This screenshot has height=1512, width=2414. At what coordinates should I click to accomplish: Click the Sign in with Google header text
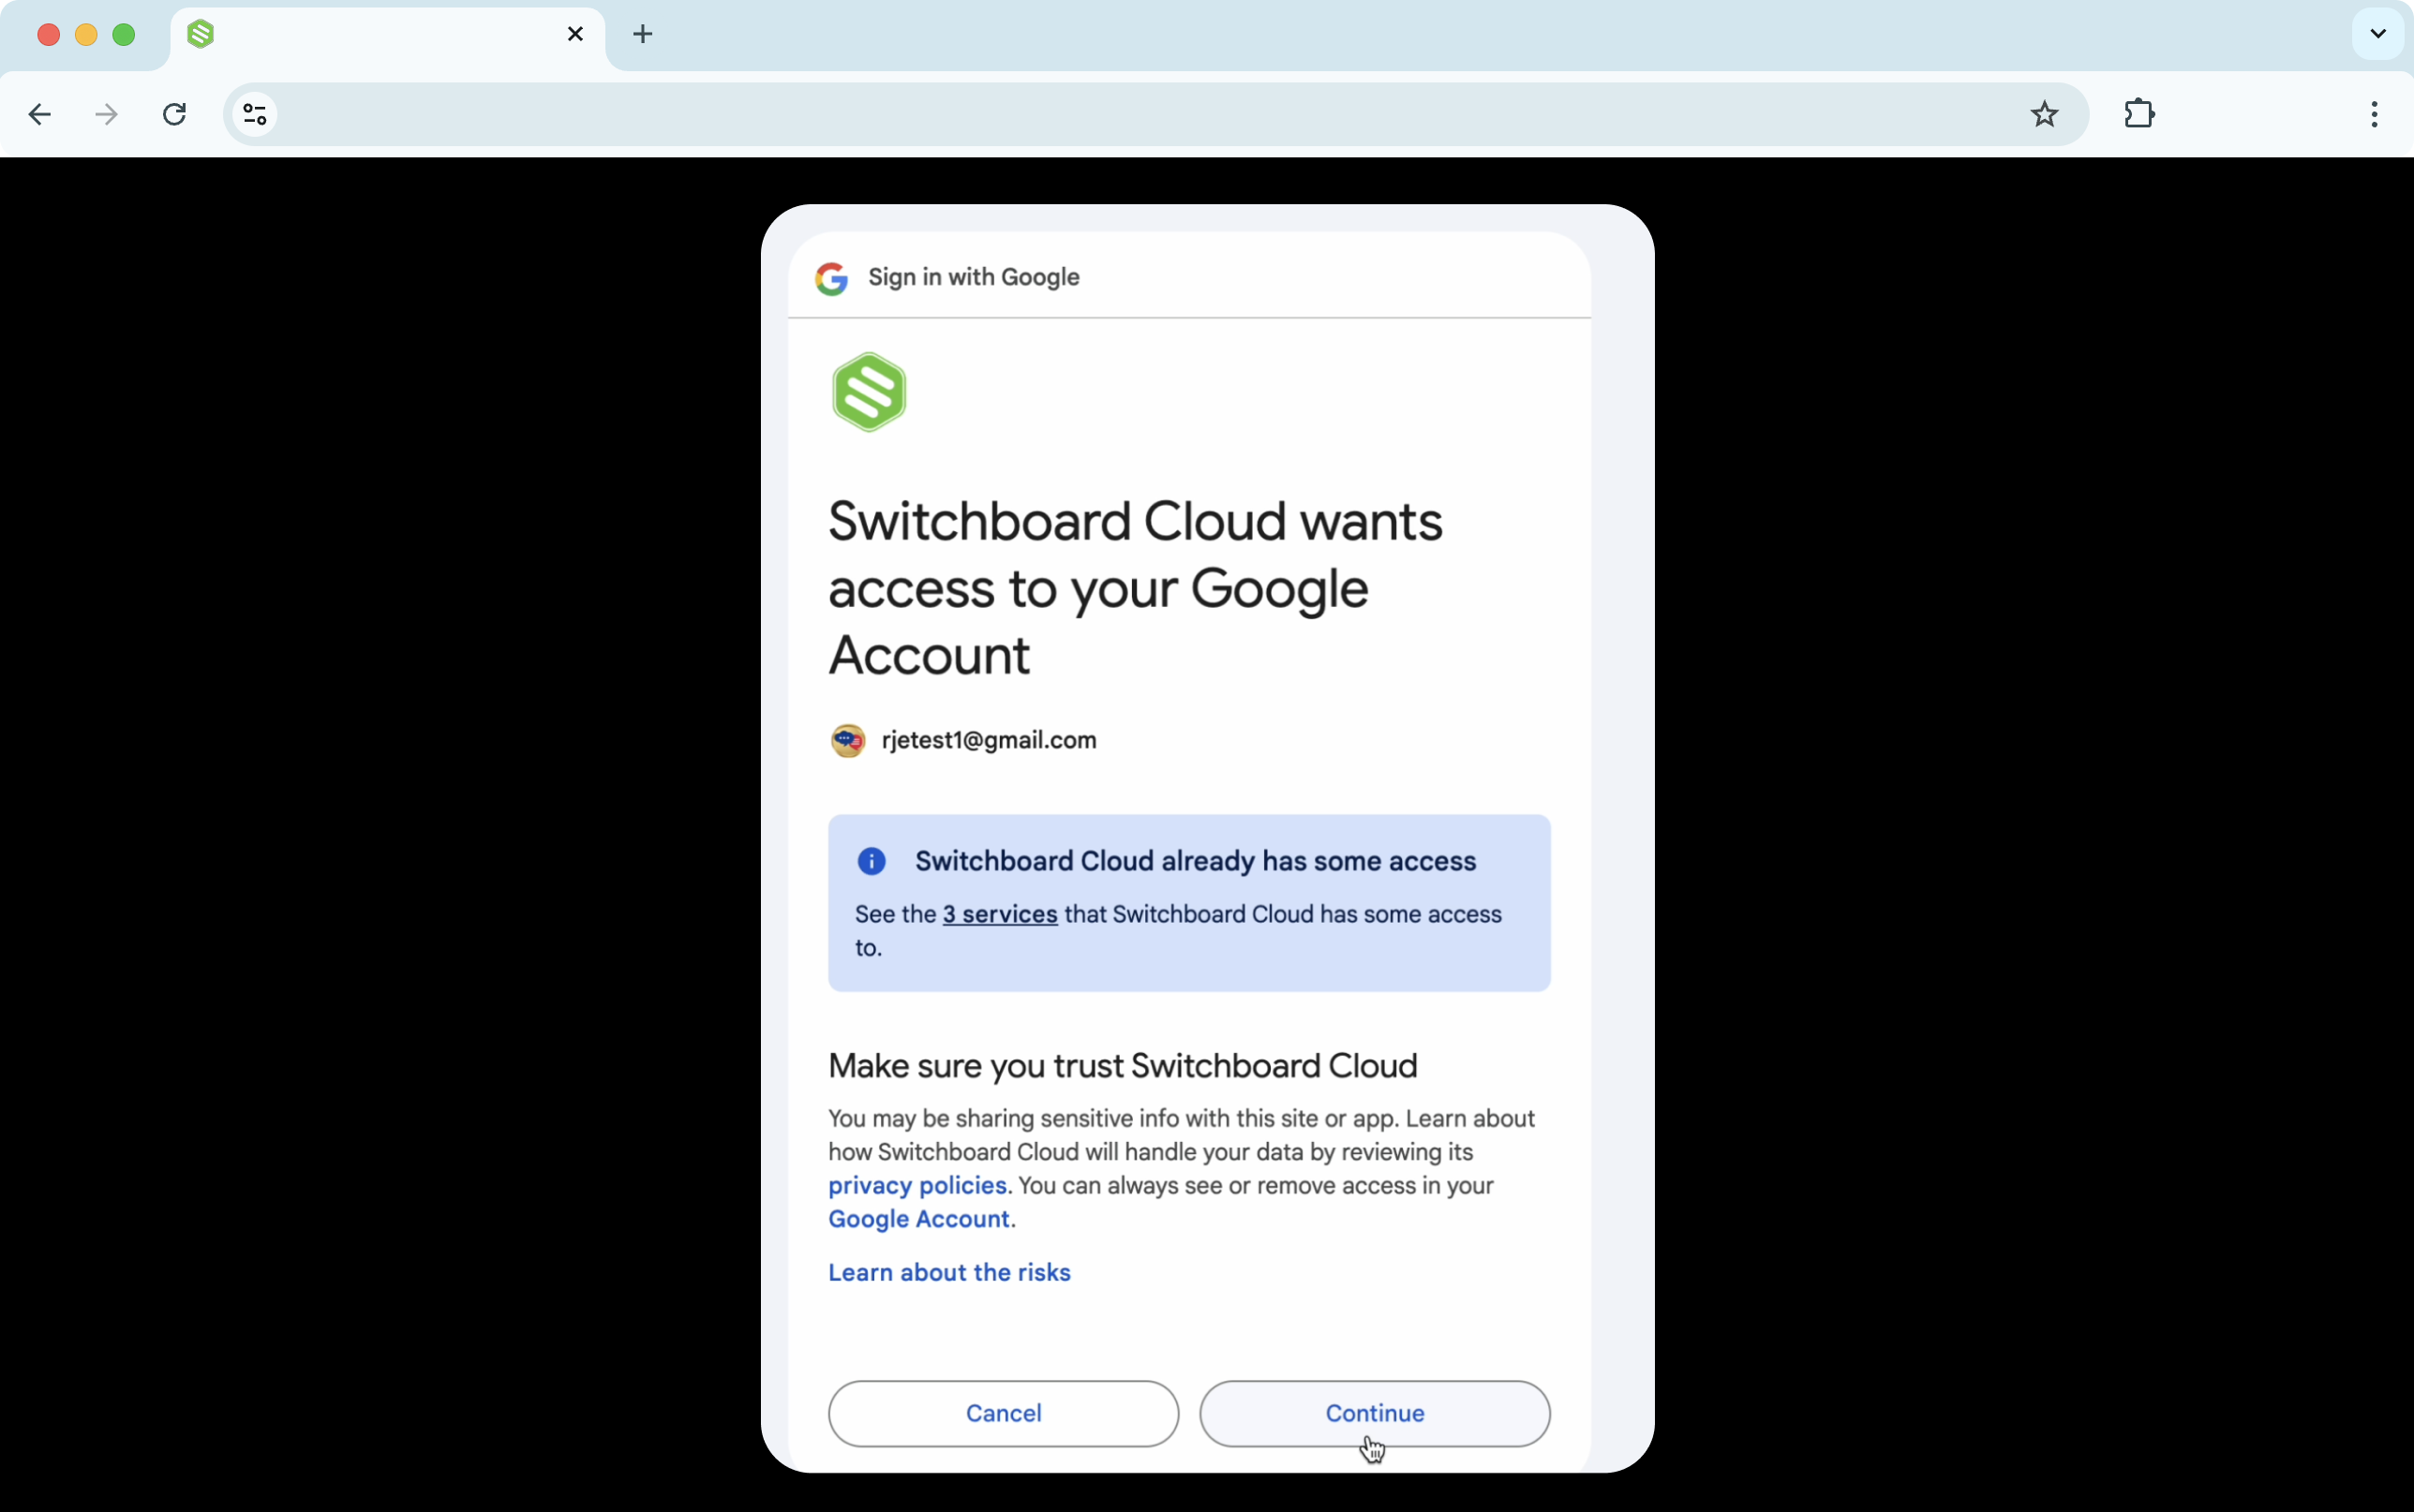pyautogui.click(x=974, y=277)
